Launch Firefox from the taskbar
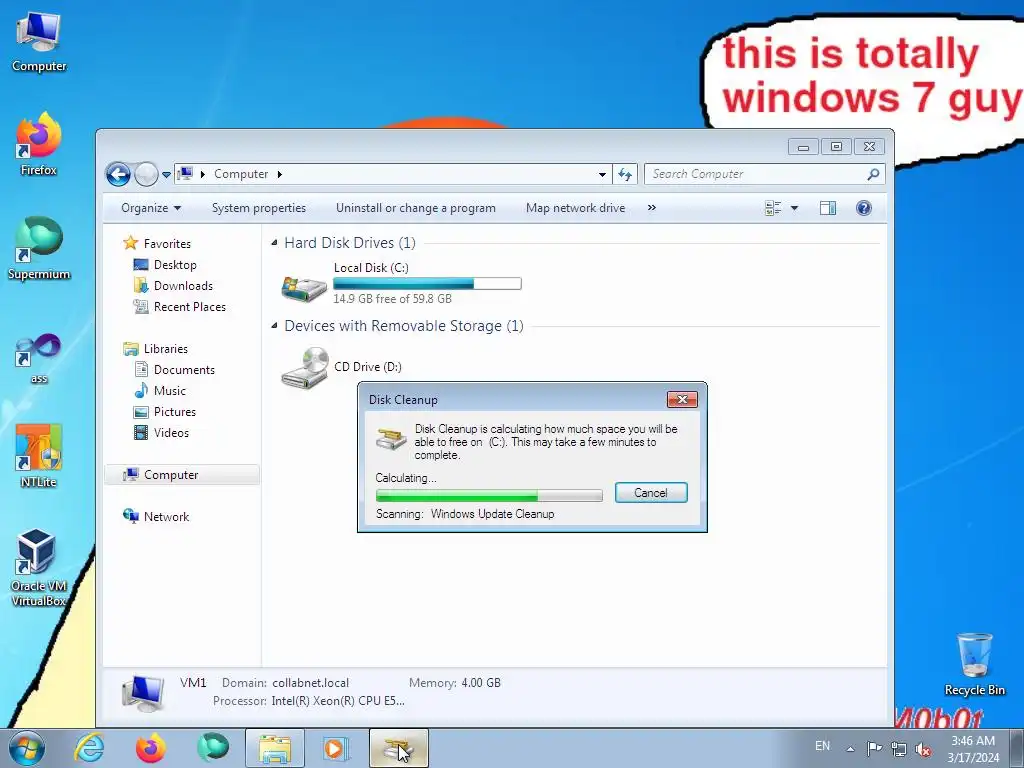Image resolution: width=1024 pixels, height=768 pixels. tap(151, 748)
